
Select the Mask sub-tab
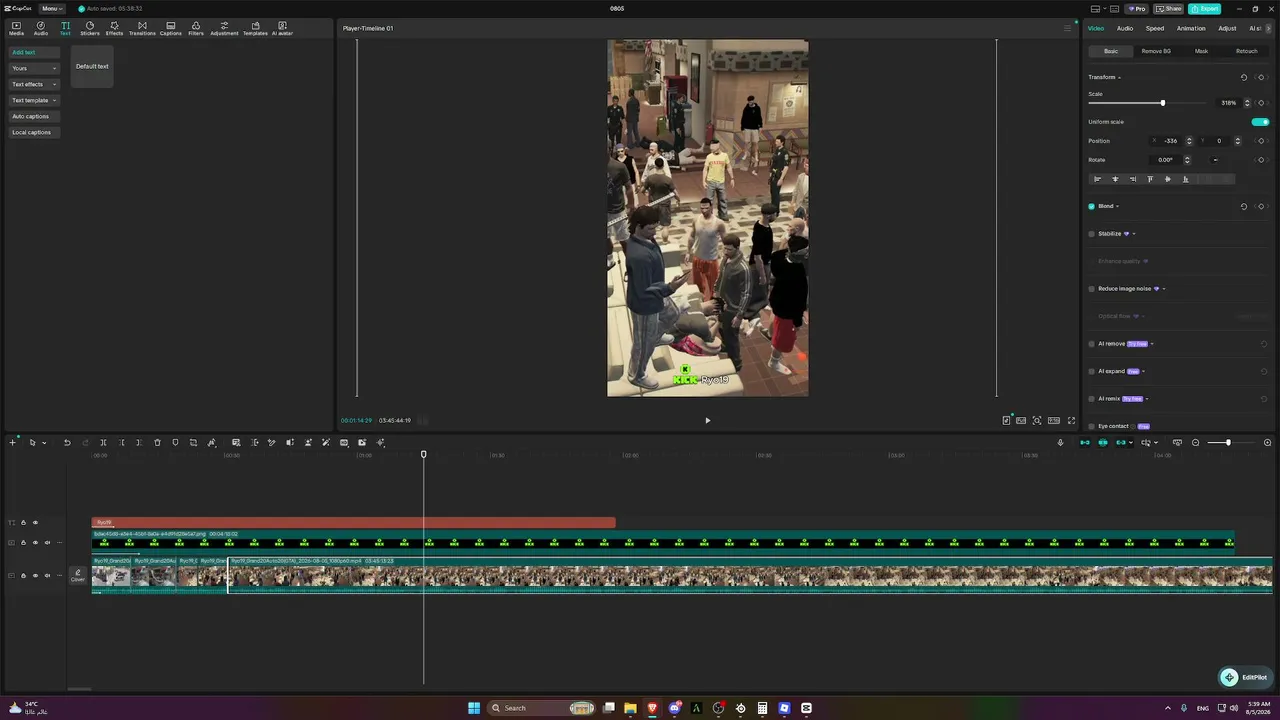point(1201,51)
